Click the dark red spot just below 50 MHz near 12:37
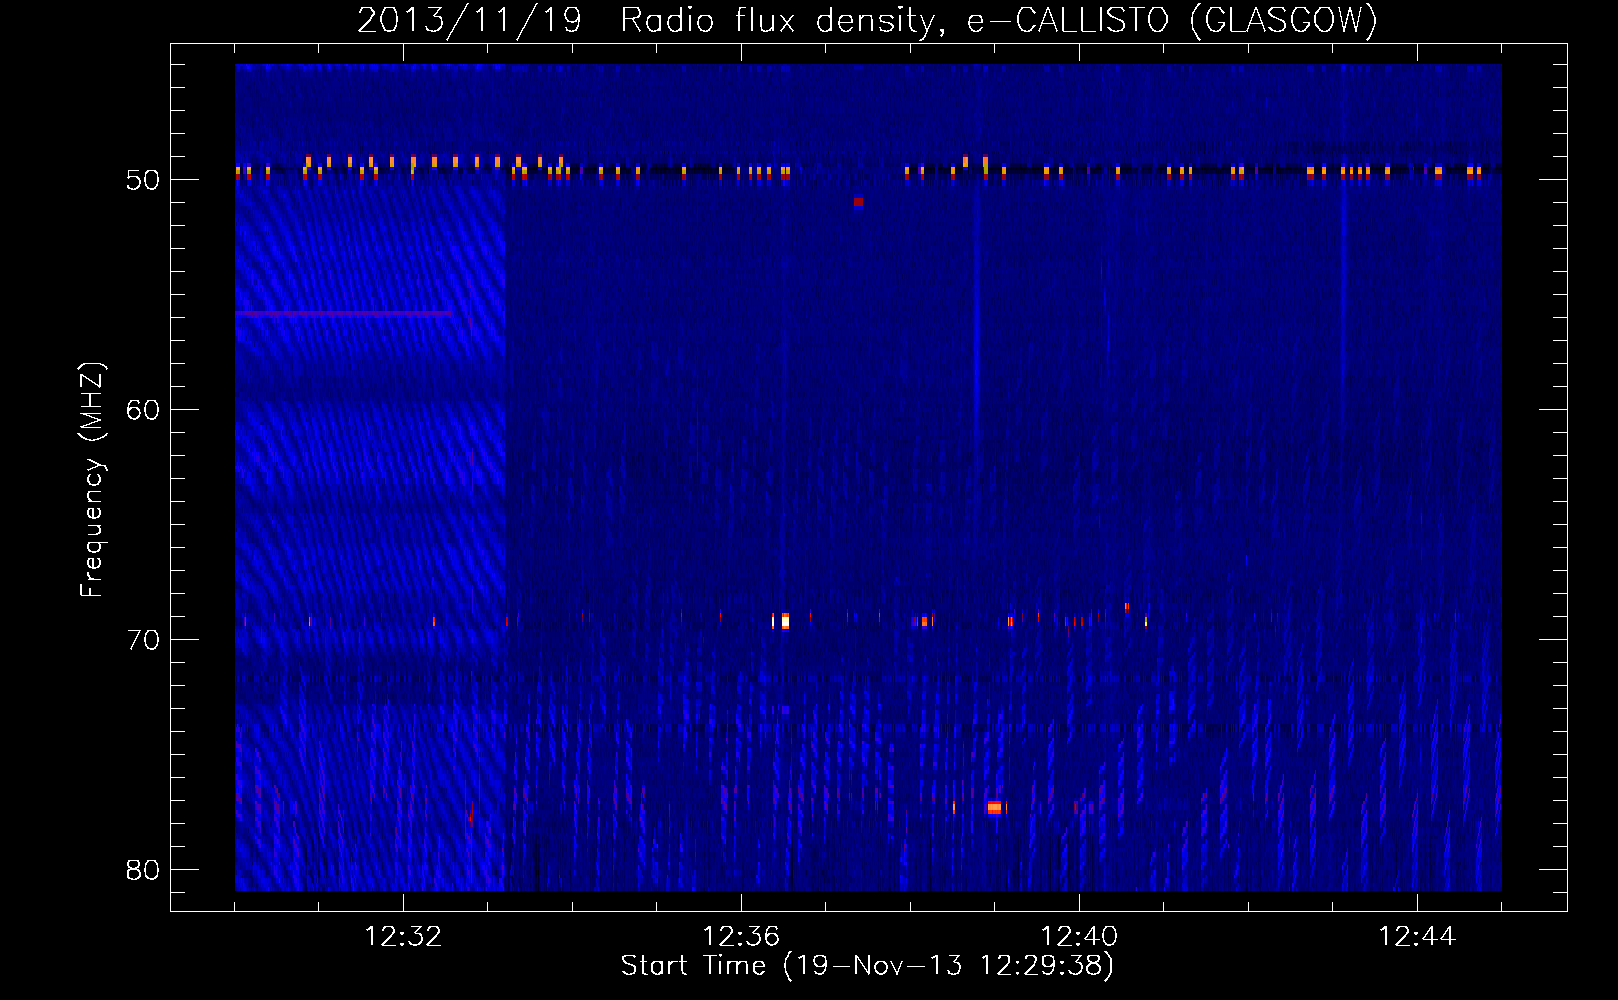 [x=858, y=202]
